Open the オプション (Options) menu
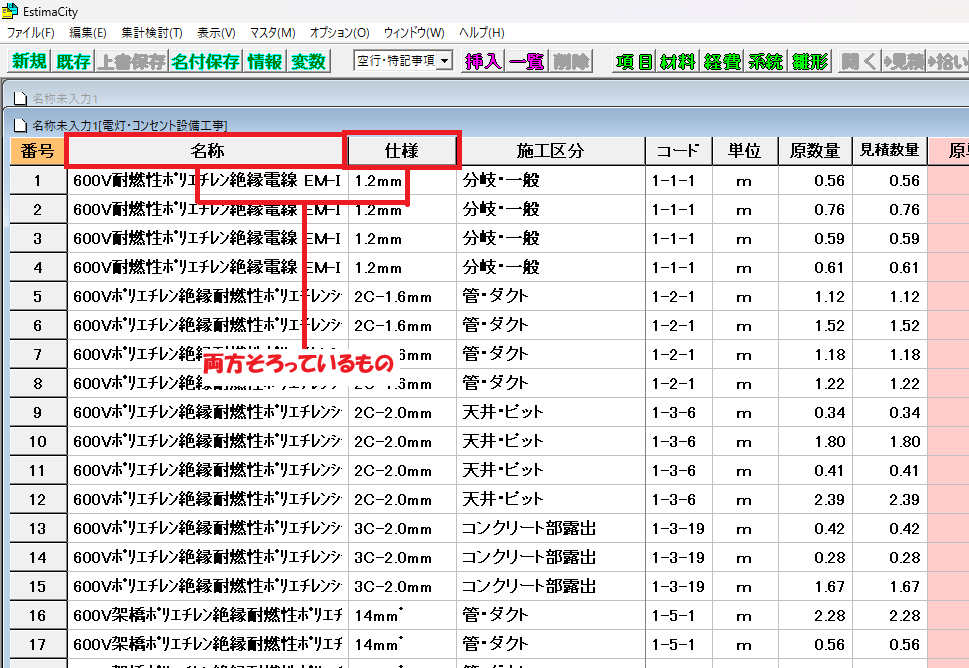 (x=338, y=32)
